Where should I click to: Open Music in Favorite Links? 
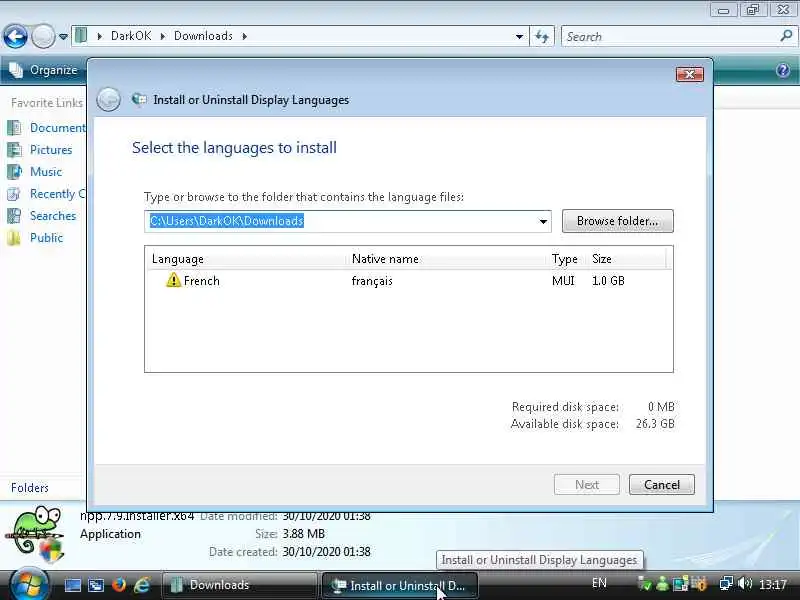pyautogui.click(x=46, y=171)
